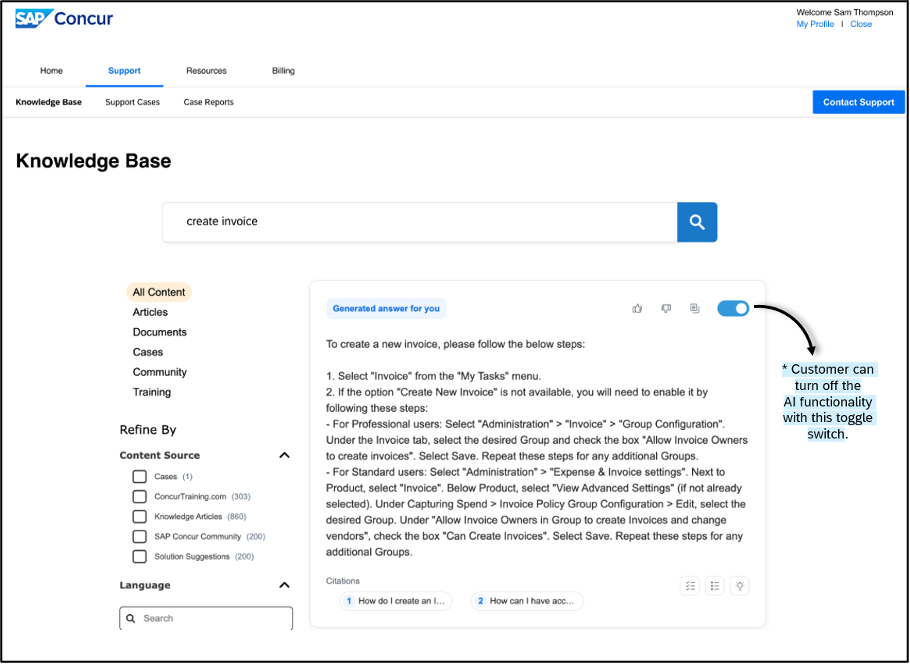Click the blue magnifier search button
The height and width of the screenshot is (664, 910).
[697, 222]
